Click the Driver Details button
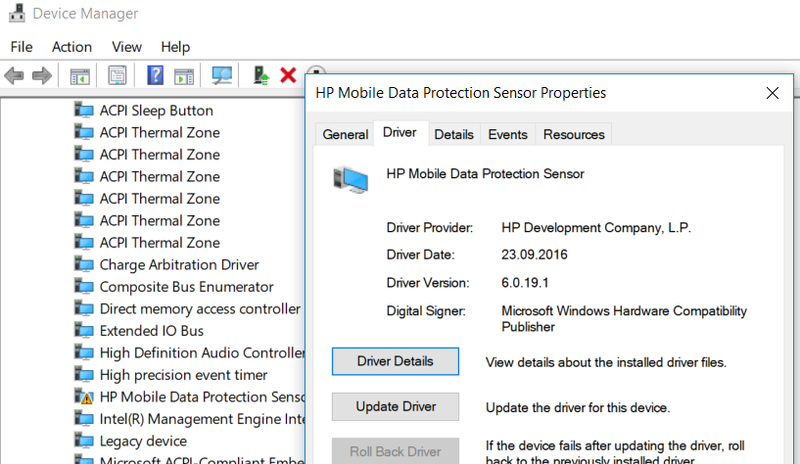This screenshot has width=800, height=464. pos(395,361)
